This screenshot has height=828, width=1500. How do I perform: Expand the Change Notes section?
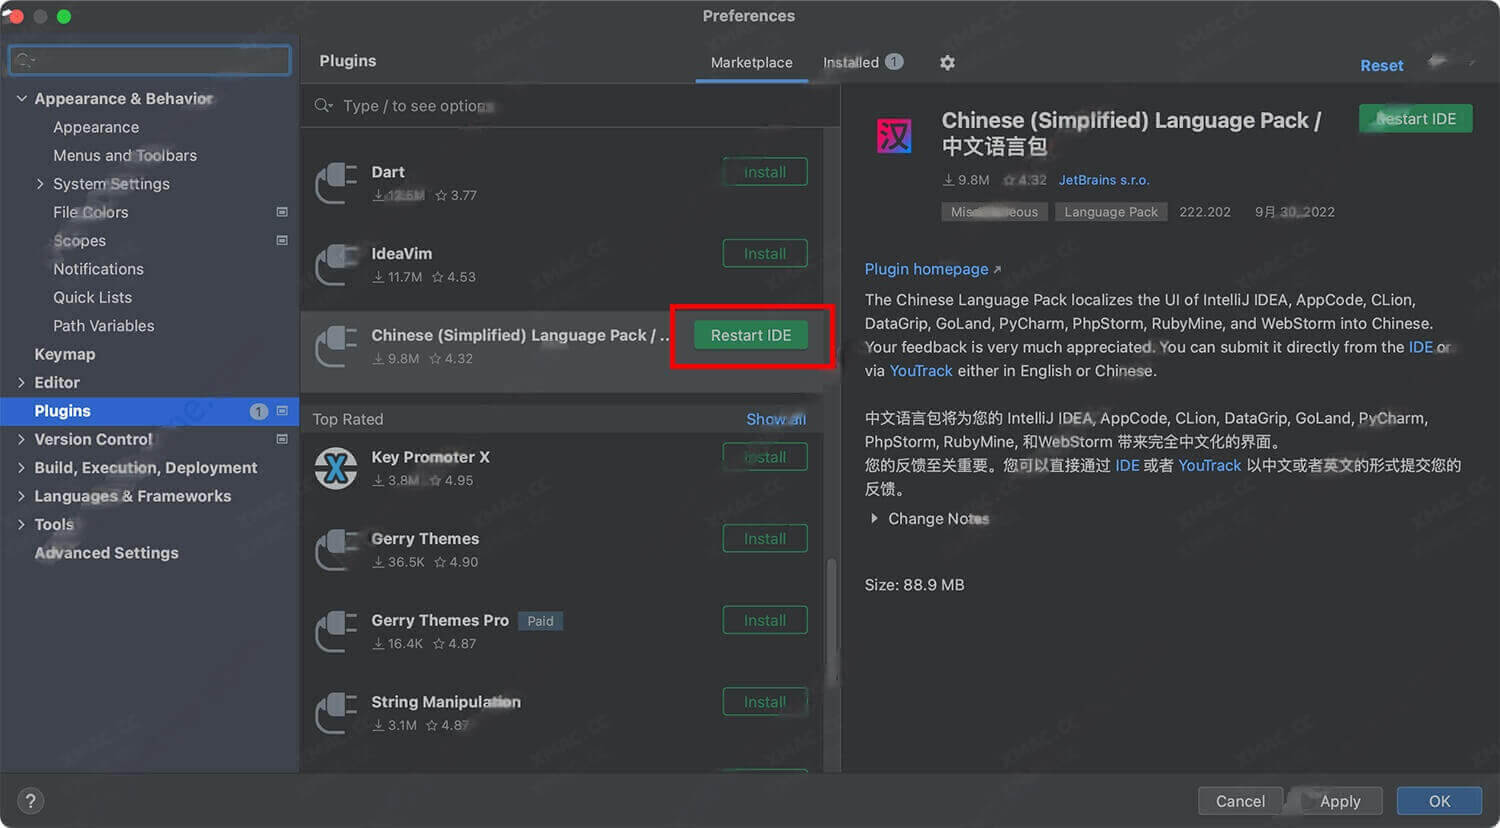point(874,518)
